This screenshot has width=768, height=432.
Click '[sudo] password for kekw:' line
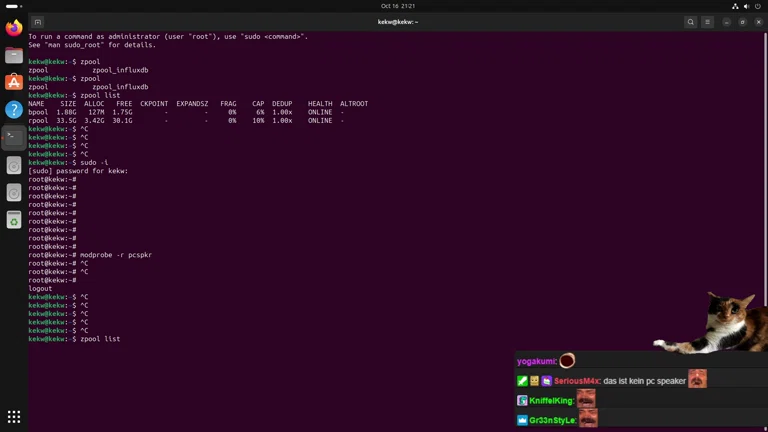click(x=78, y=171)
